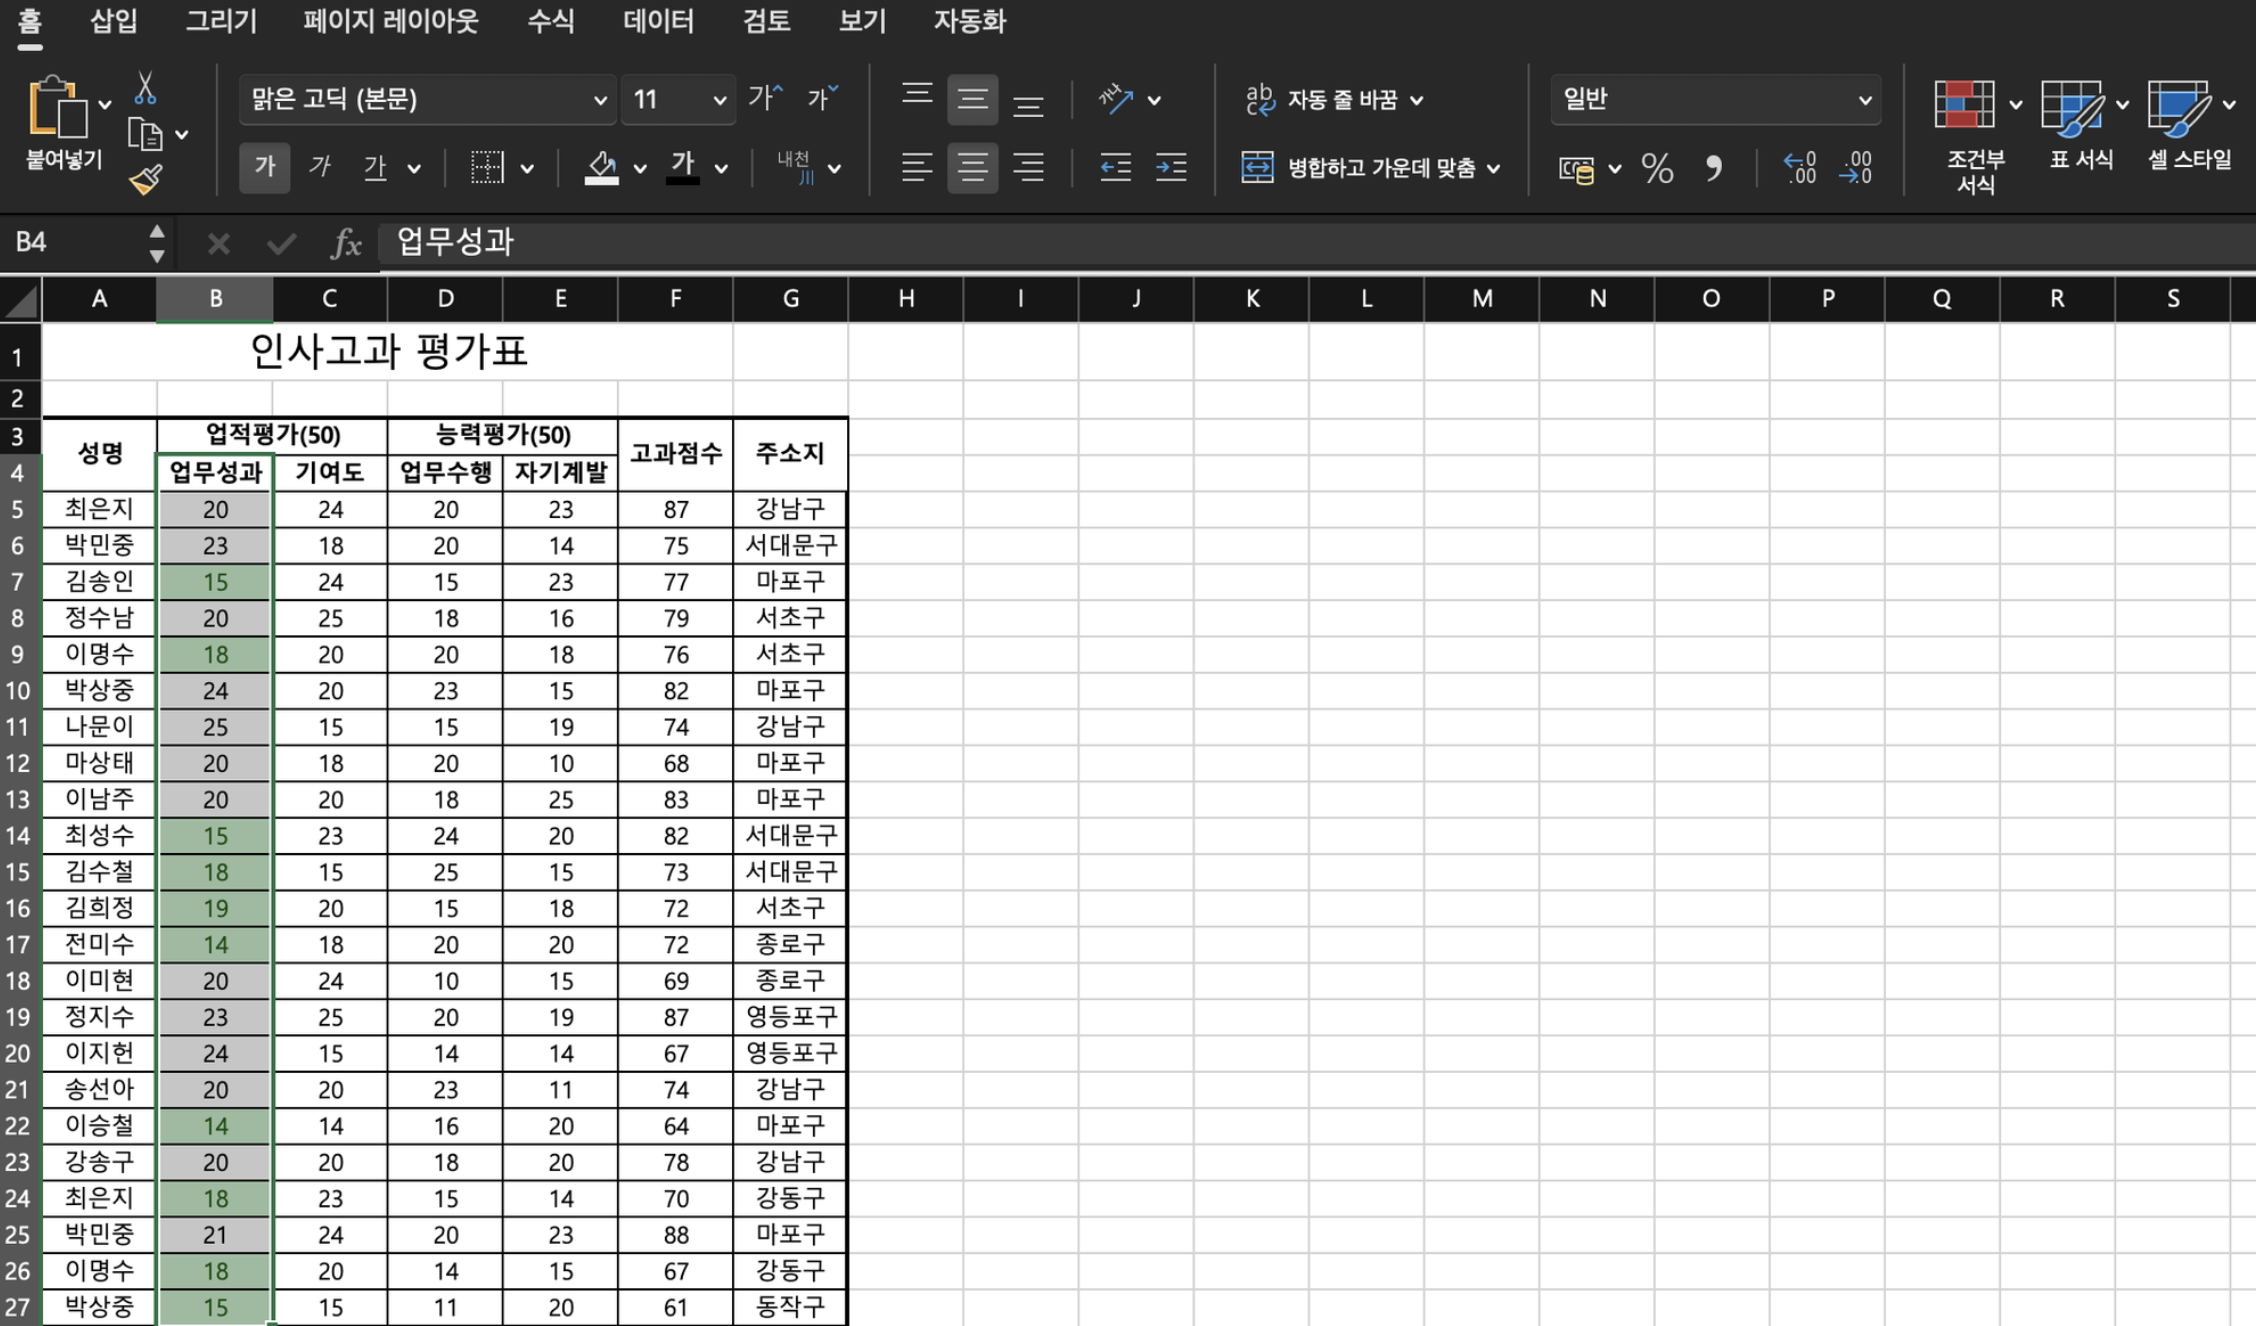This screenshot has height=1326, width=2256.
Task: Click the Percent style icon
Action: [x=1657, y=168]
